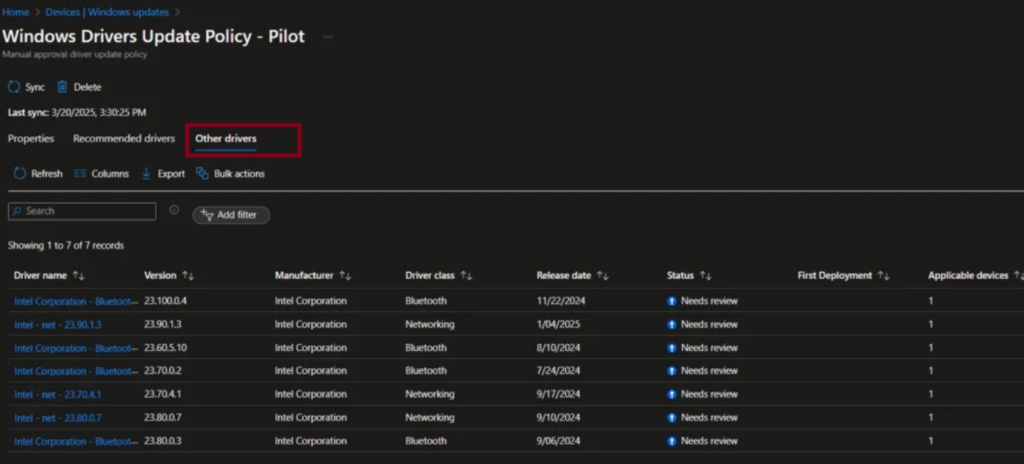The height and width of the screenshot is (464, 1024).
Task: Open the Intel - net - 23.90.1.3 driver
Action: point(58,325)
